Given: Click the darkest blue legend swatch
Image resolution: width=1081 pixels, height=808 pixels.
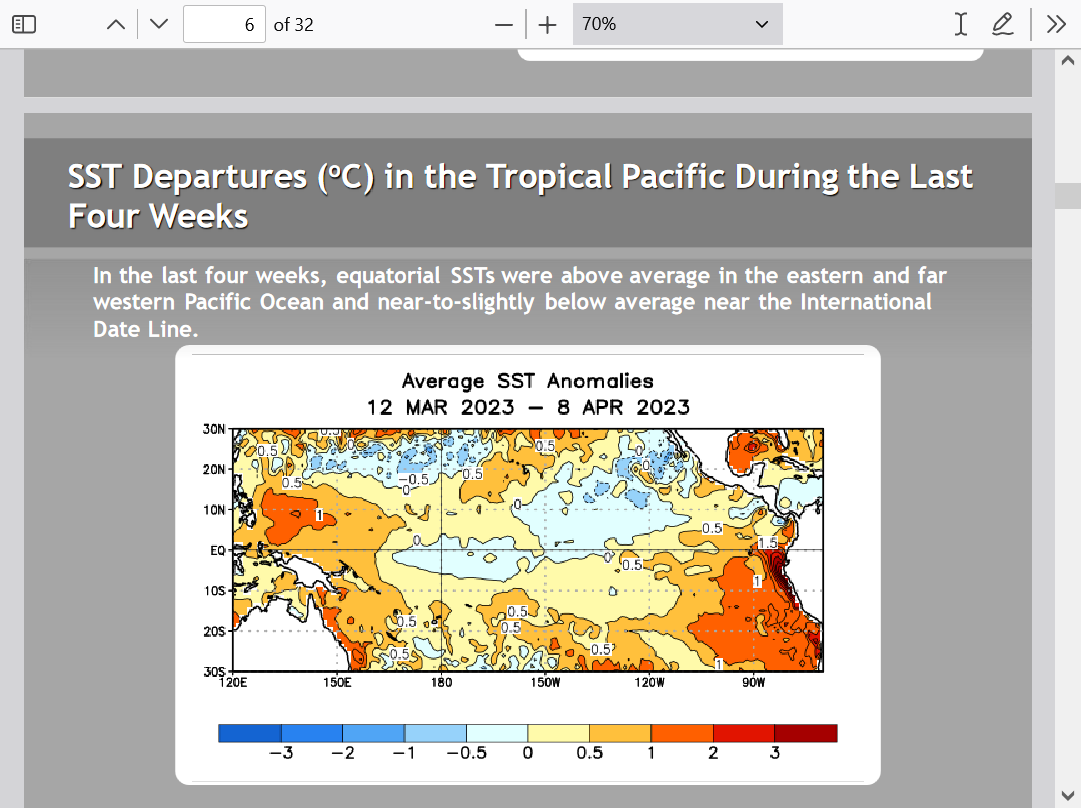Looking at the screenshot, I should point(250,734).
